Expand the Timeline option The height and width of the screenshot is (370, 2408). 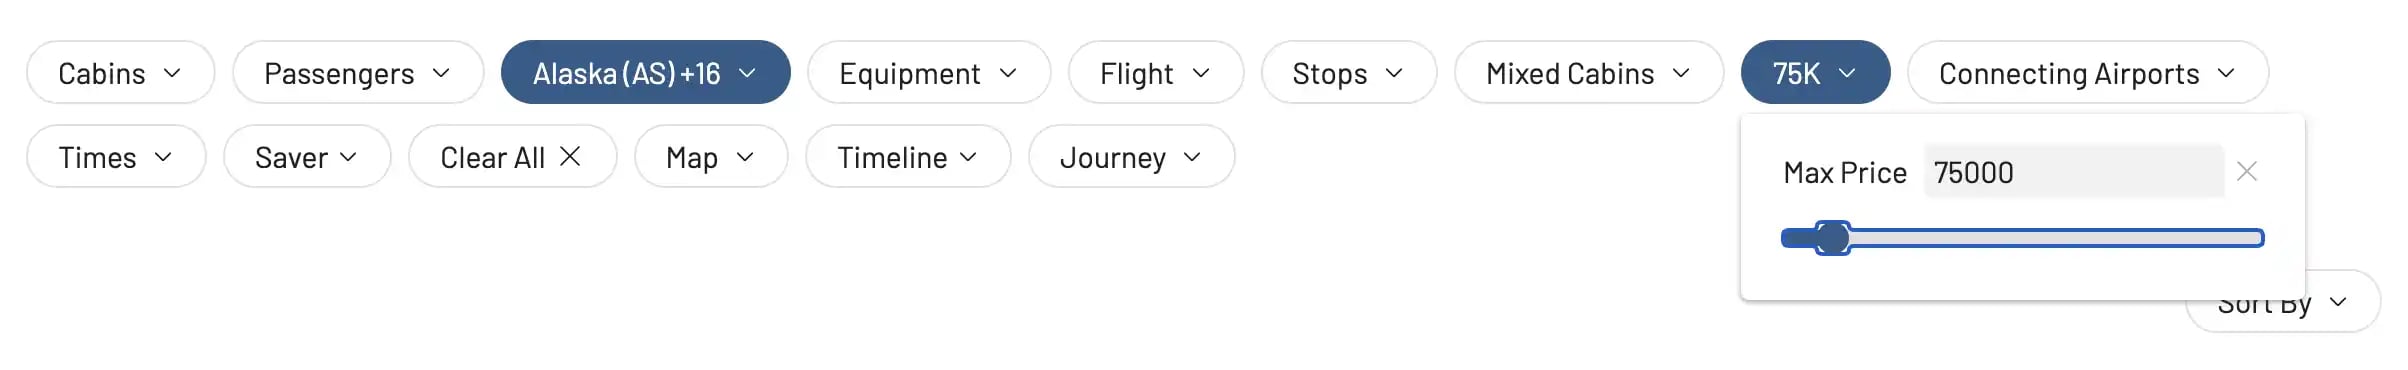coord(908,156)
